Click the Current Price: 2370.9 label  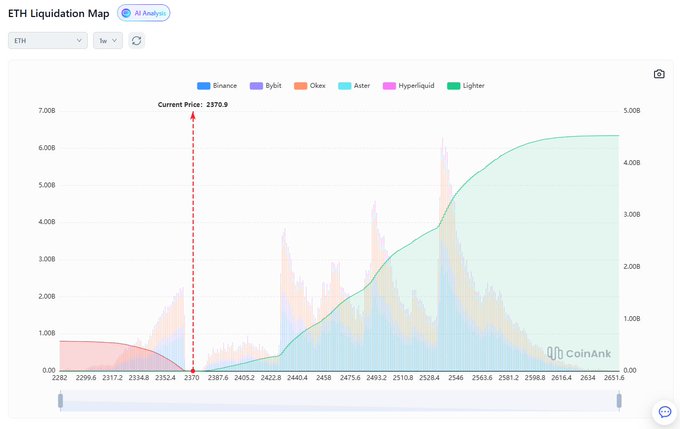coord(193,105)
